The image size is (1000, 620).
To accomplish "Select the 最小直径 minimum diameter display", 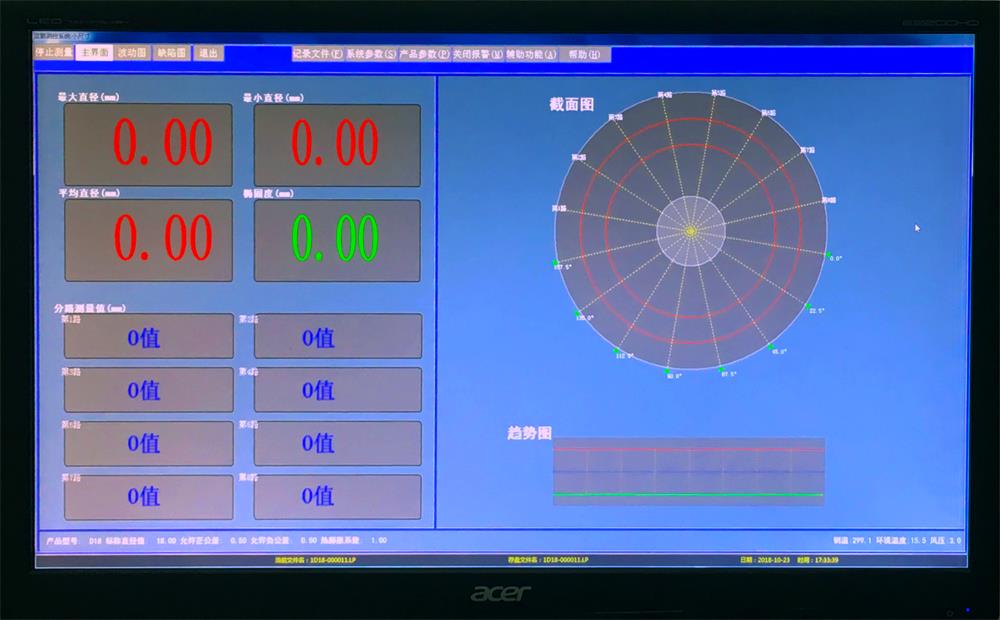I will pyautogui.click(x=337, y=145).
